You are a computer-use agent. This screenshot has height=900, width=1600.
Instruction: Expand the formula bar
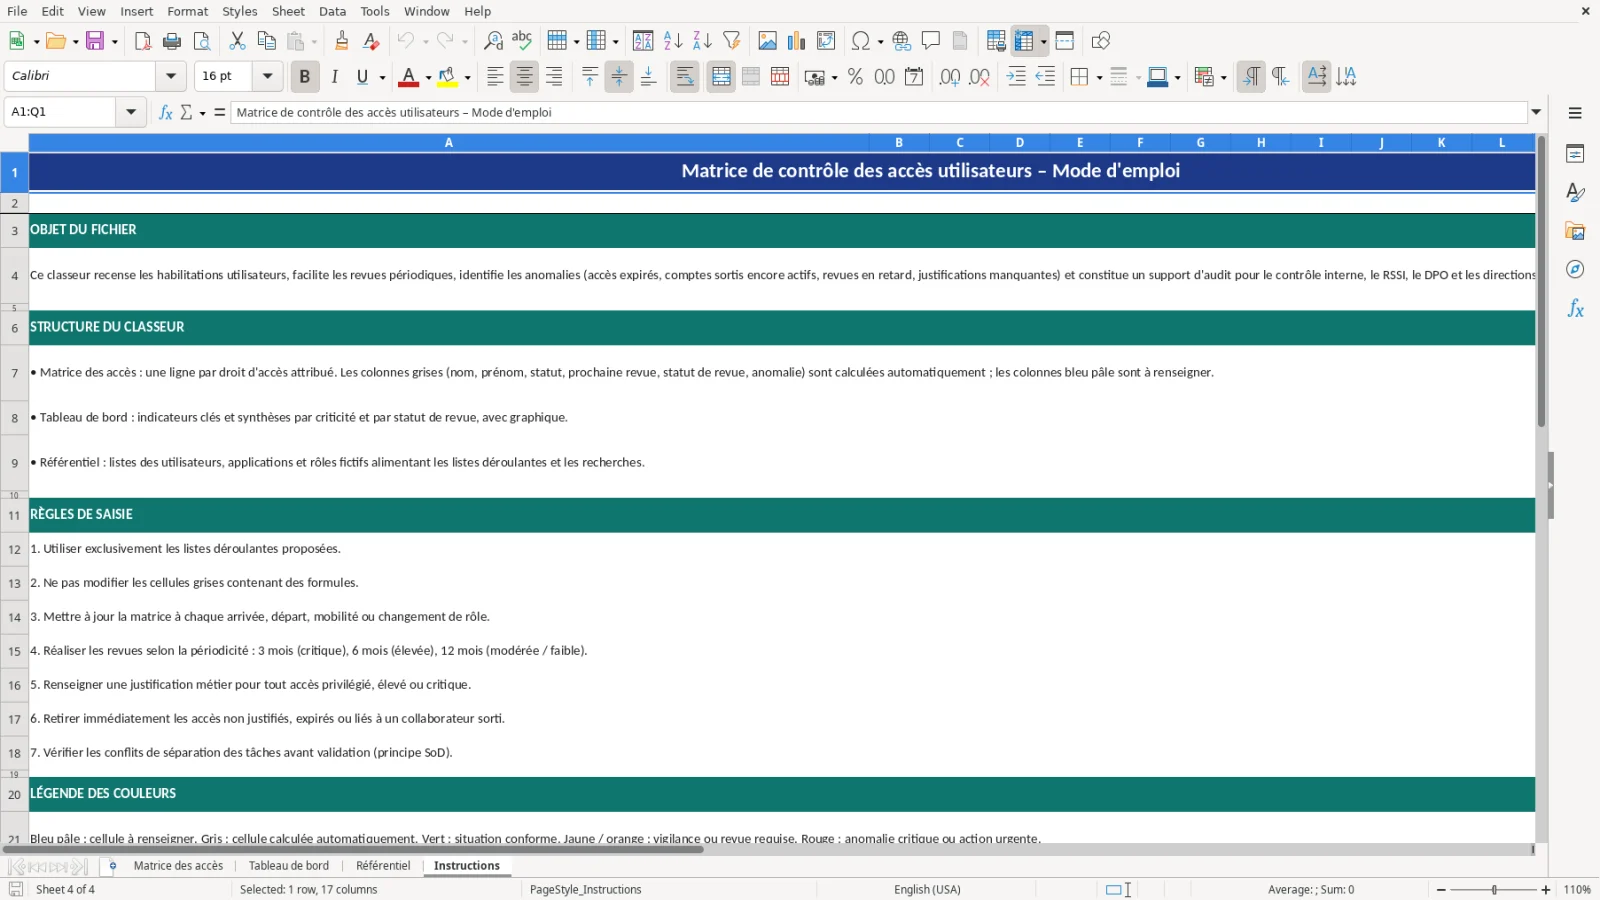1536,112
